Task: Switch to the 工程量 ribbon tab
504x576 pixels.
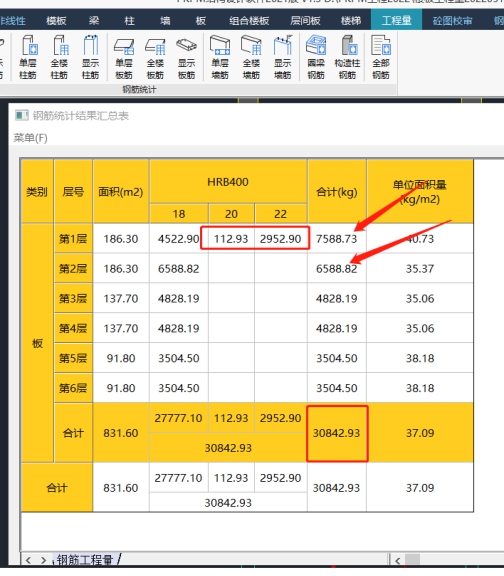Action: point(396,21)
